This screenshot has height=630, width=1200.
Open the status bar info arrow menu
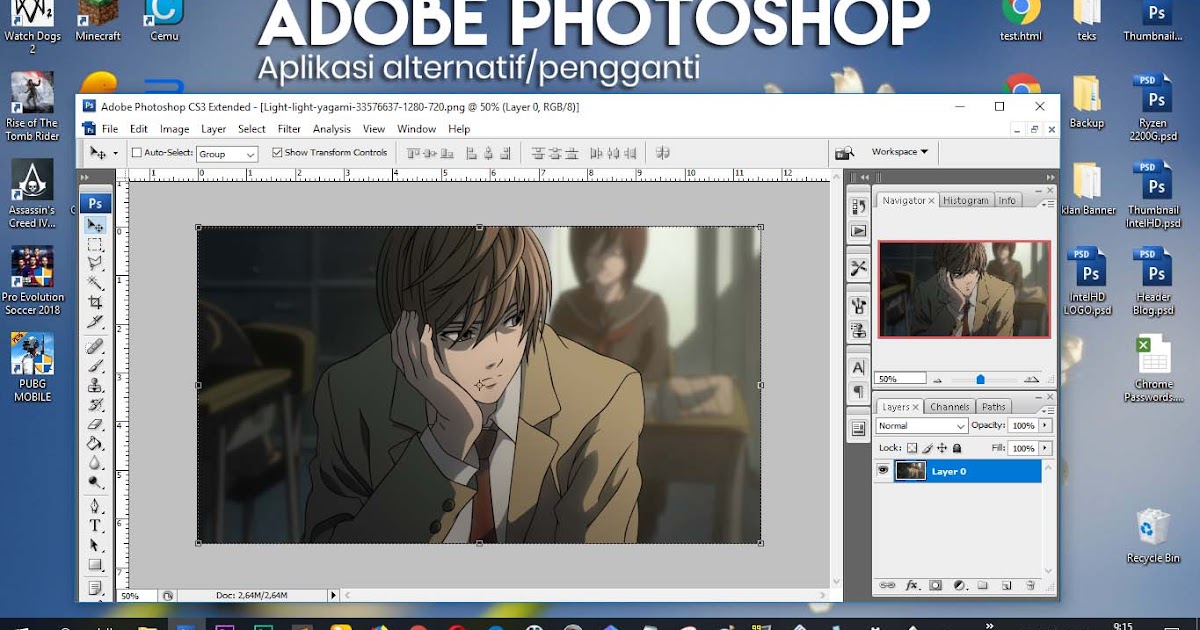(333, 595)
